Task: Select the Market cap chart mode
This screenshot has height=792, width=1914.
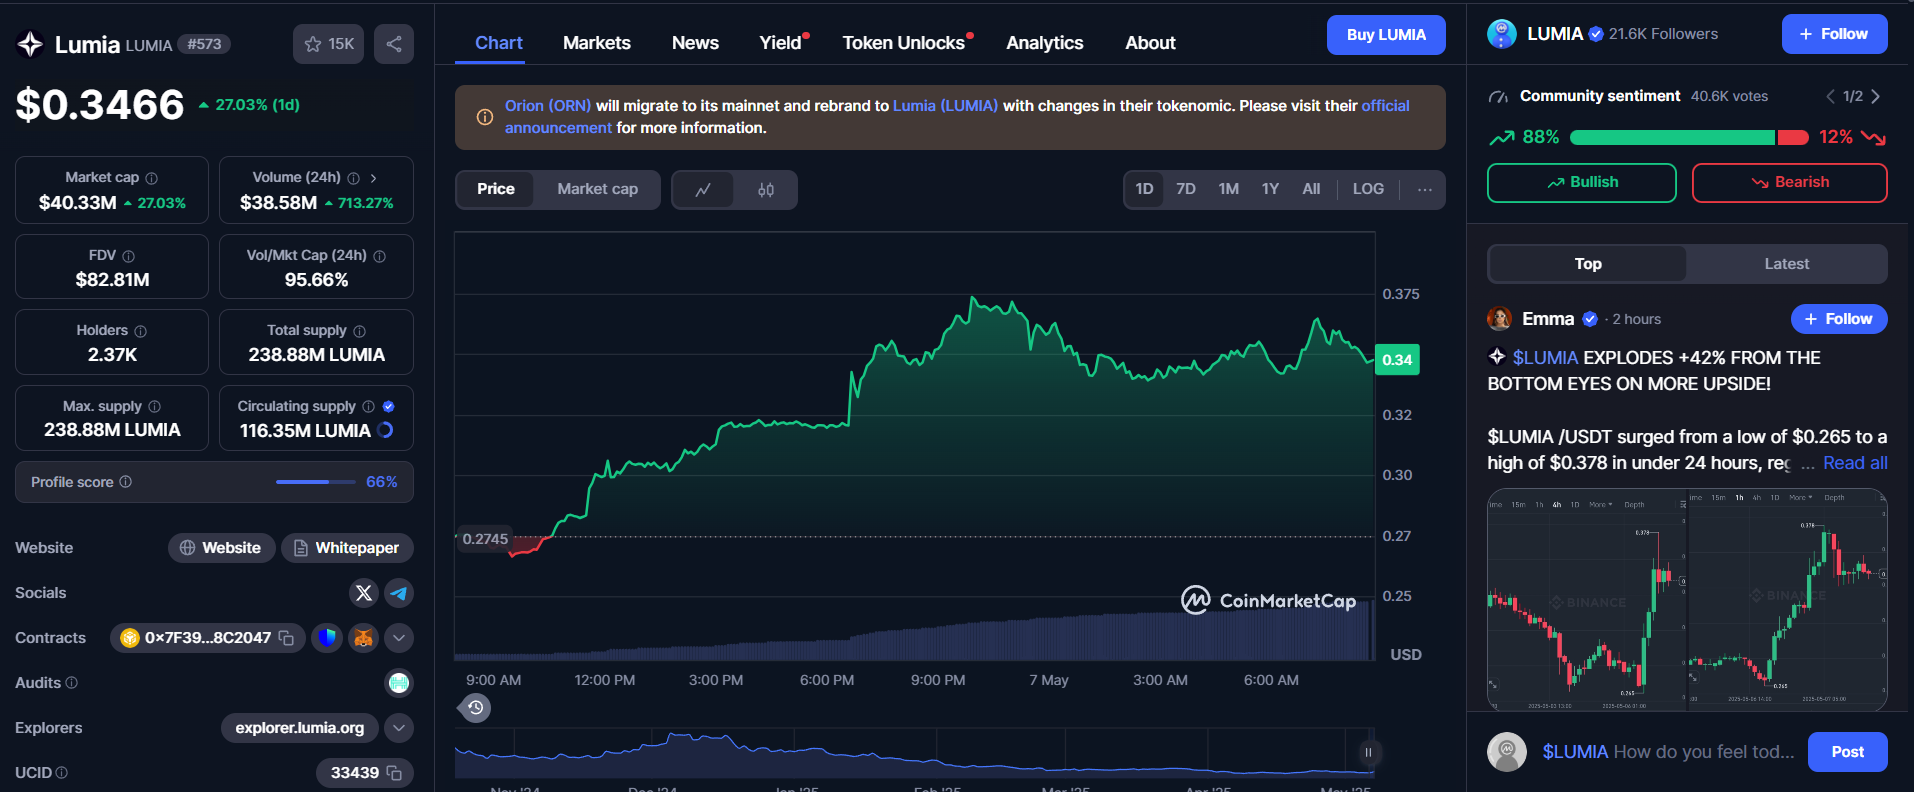Action: click(x=597, y=189)
